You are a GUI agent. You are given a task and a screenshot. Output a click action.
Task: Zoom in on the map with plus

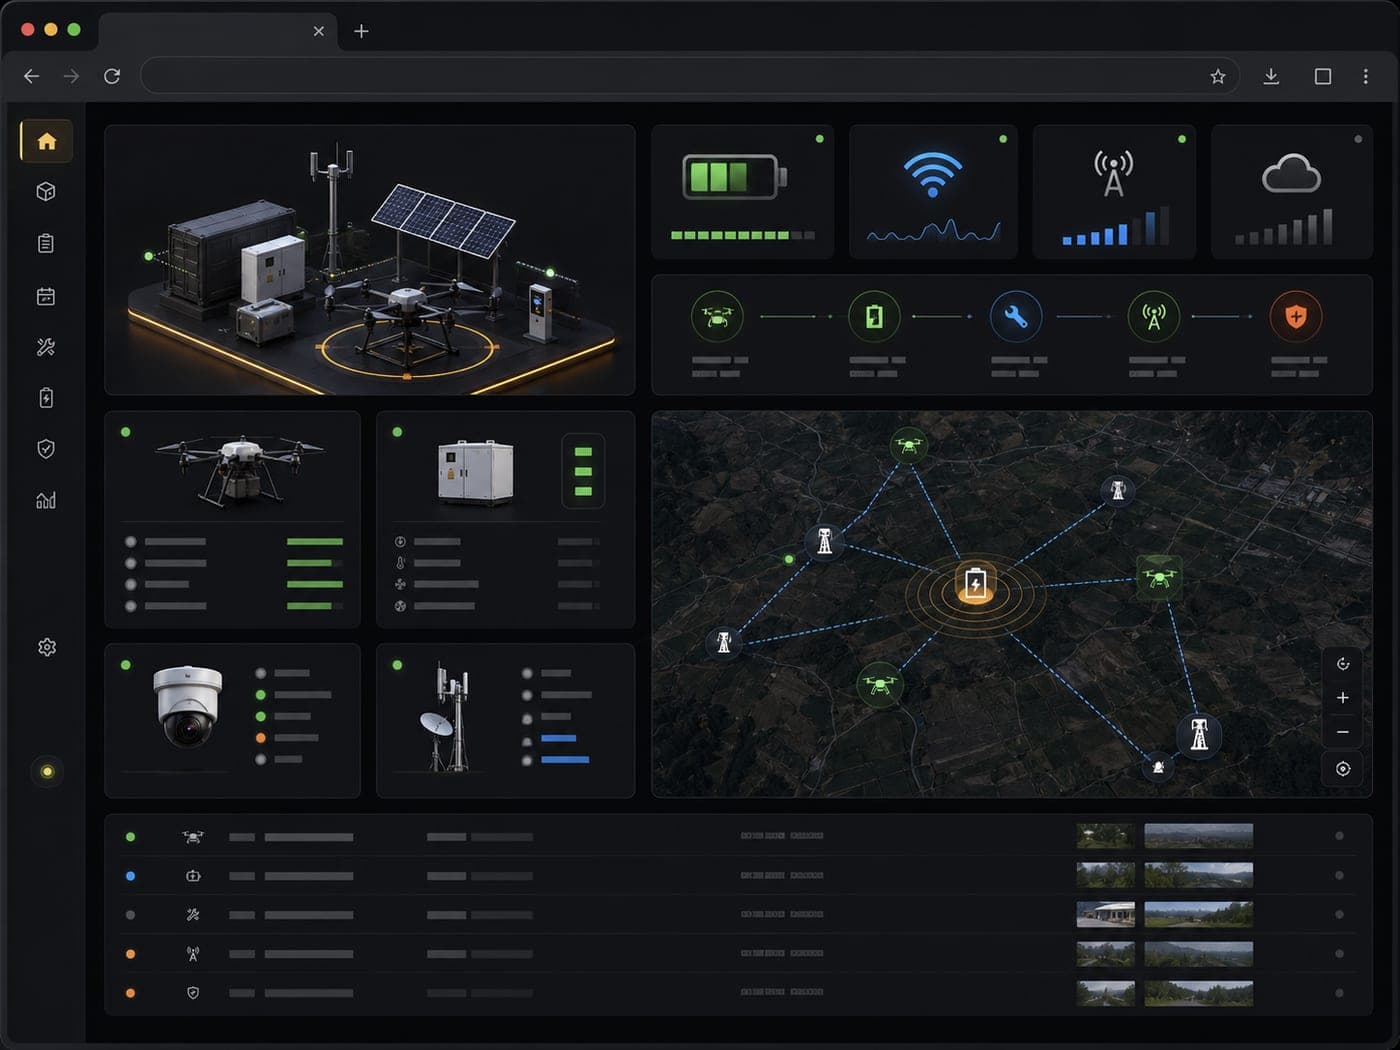coord(1343,698)
